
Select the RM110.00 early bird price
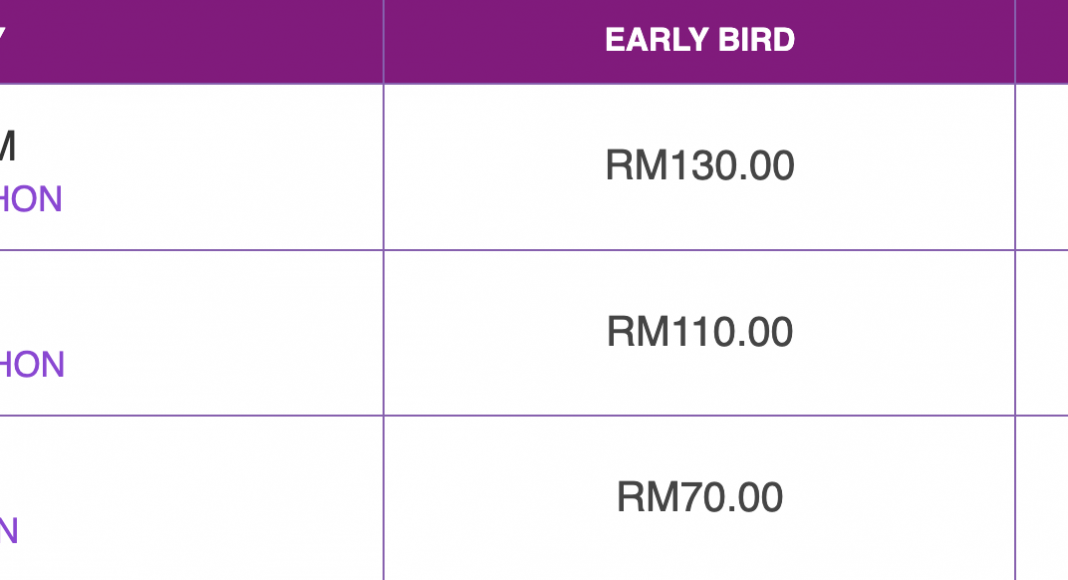(x=700, y=332)
